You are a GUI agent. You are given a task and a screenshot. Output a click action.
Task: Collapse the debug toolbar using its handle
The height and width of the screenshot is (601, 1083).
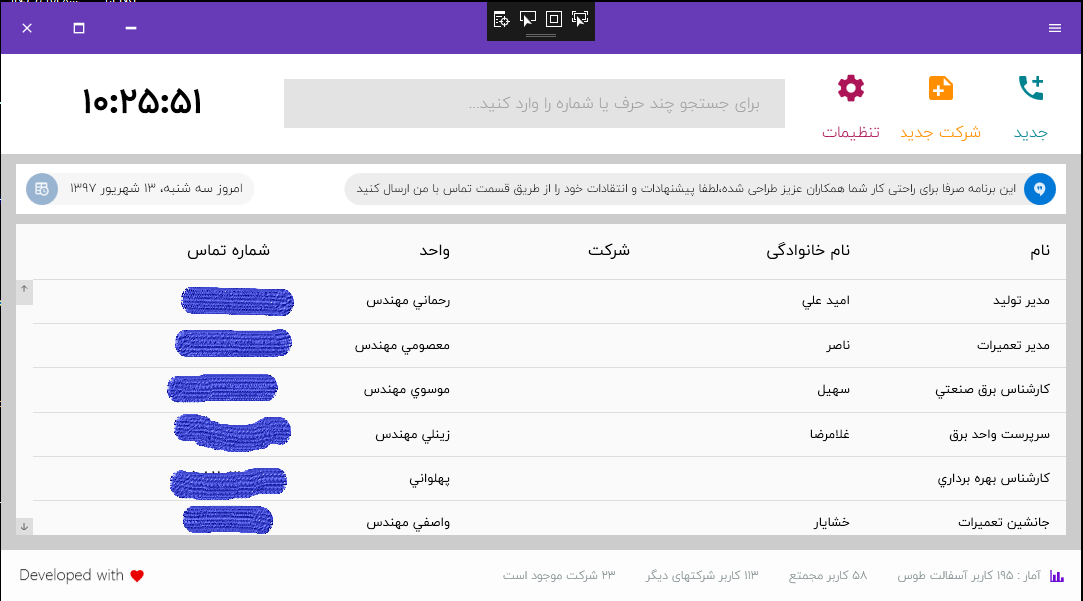click(541, 36)
